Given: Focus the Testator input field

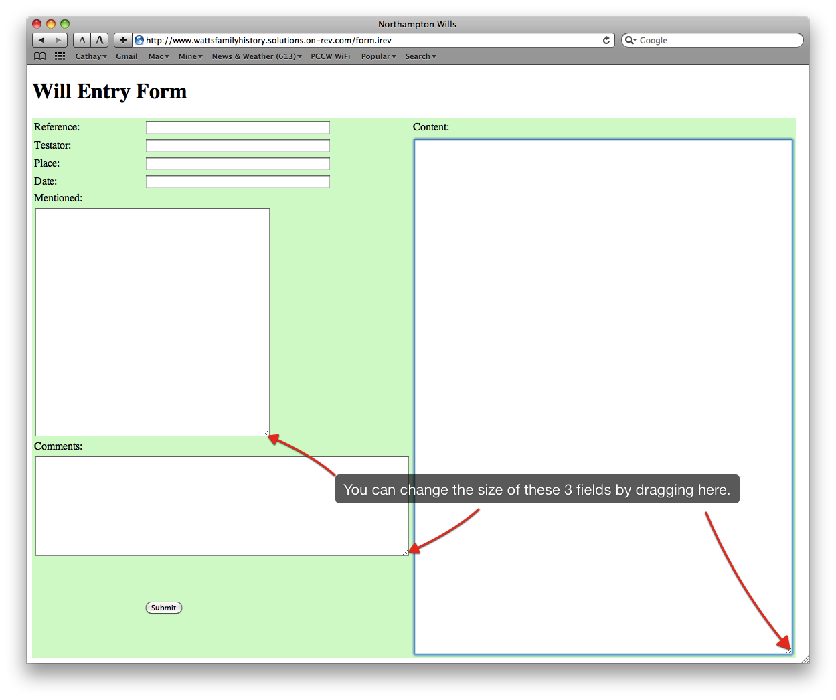Looking at the screenshot, I should 238,146.
